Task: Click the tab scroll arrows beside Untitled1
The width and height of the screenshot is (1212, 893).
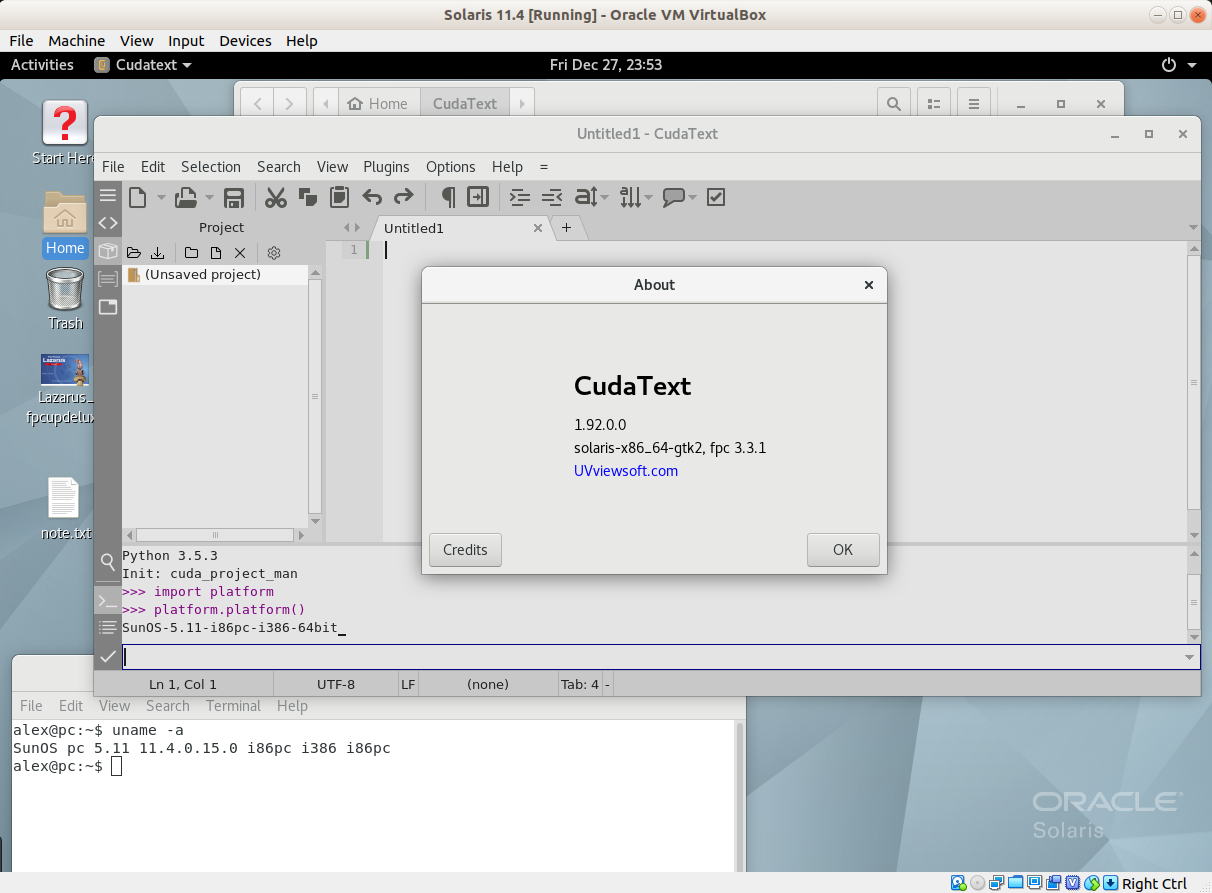Action: [x=351, y=228]
